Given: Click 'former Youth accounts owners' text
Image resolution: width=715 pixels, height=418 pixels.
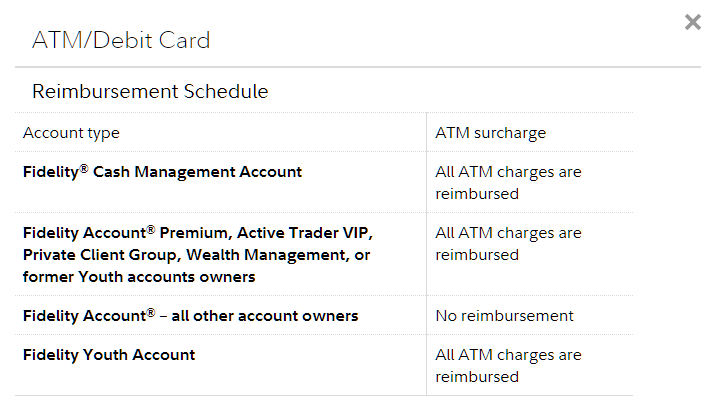Looking at the screenshot, I should (x=139, y=277).
